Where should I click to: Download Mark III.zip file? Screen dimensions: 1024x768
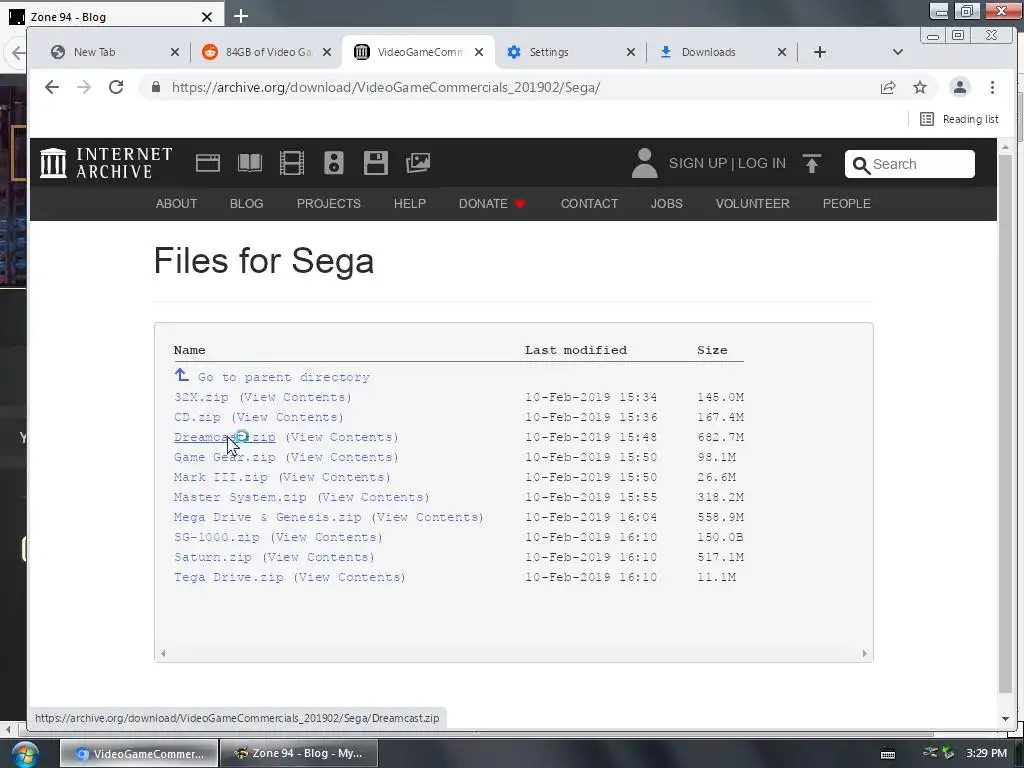tap(221, 477)
